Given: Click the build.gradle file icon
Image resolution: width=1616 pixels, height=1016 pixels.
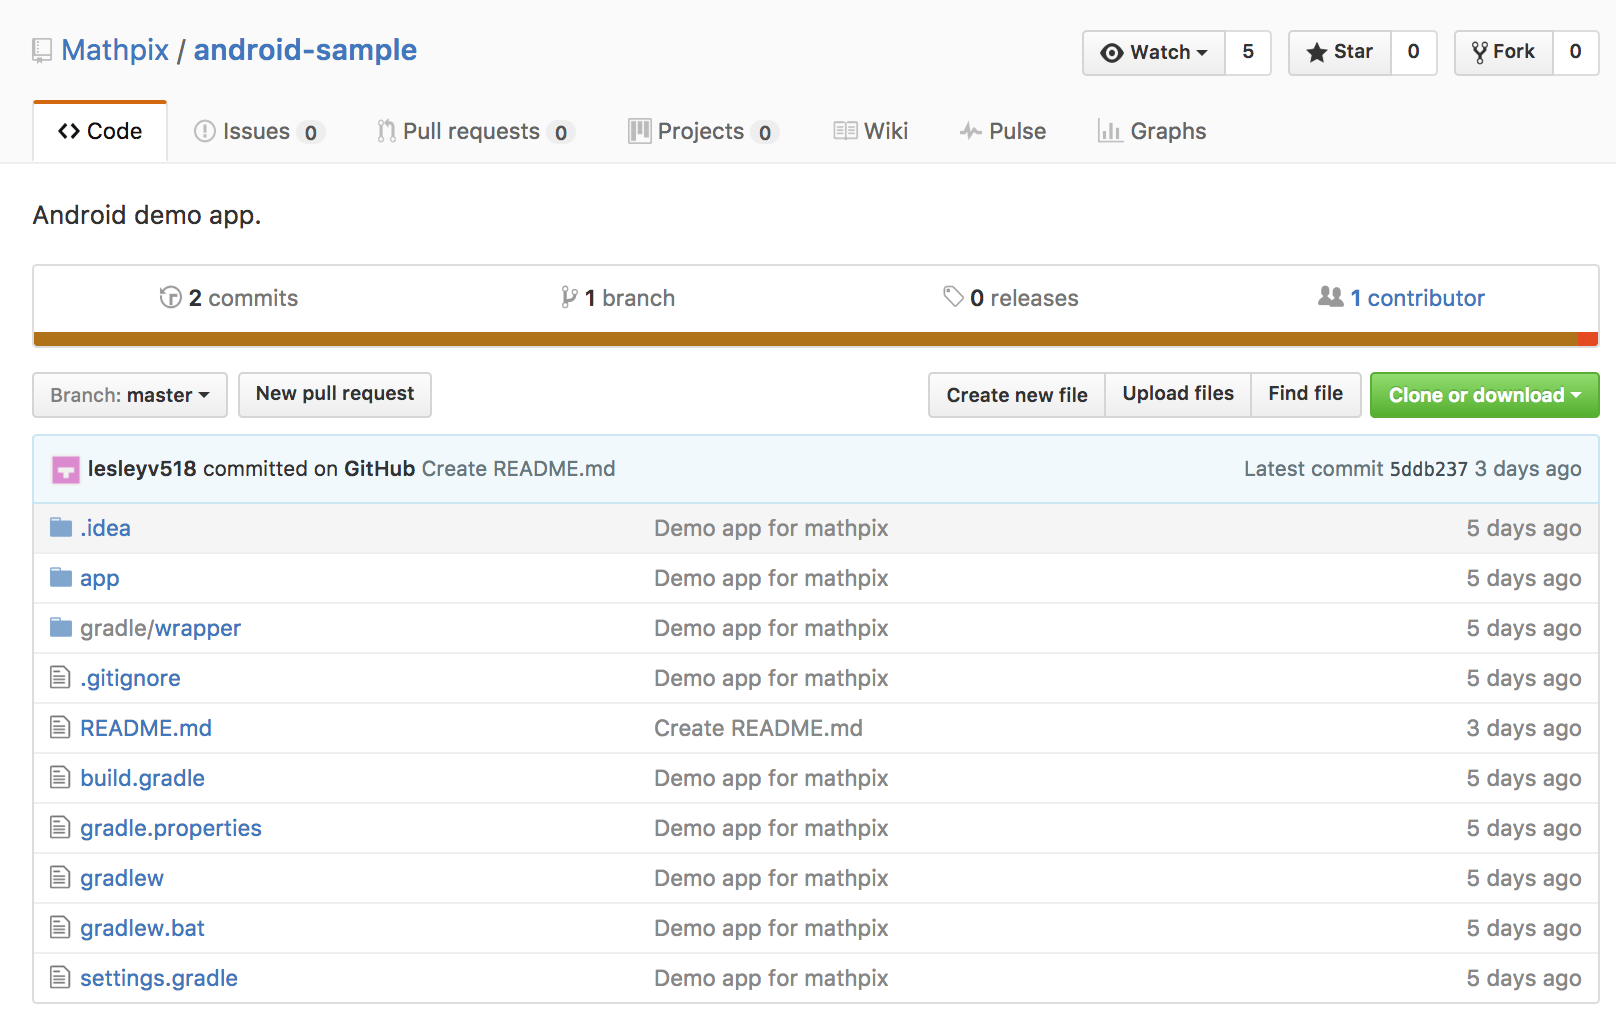Looking at the screenshot, I should [x=60, y=777].
